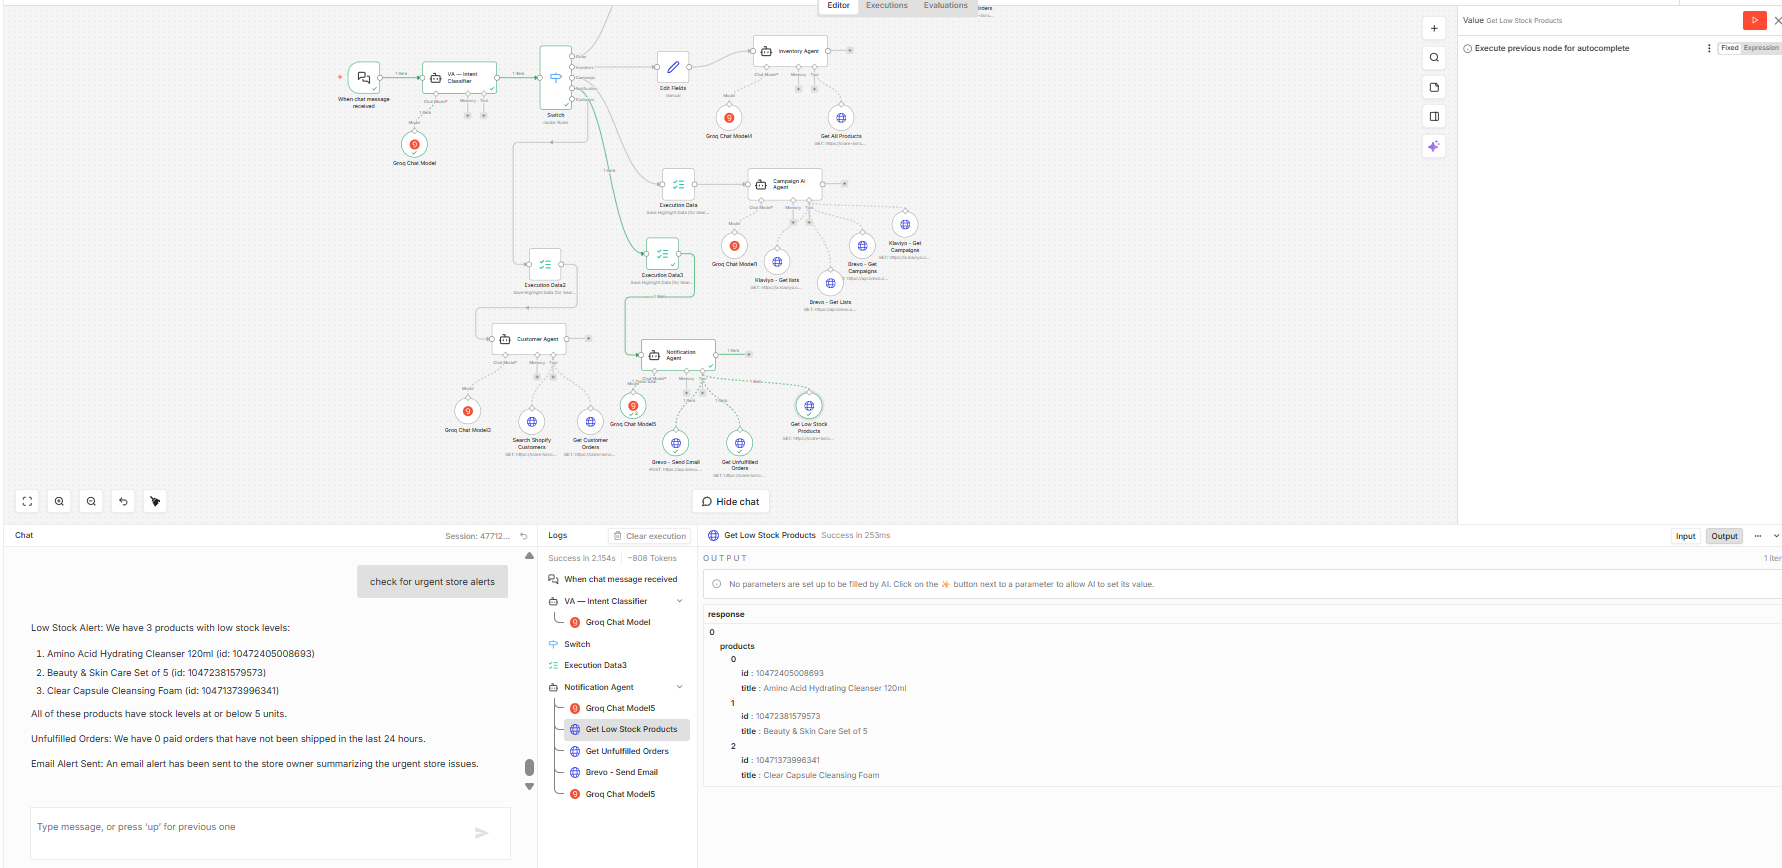Open the node search magnifier button
This screenshot has height=868, width=1782.
[1434, 58]
